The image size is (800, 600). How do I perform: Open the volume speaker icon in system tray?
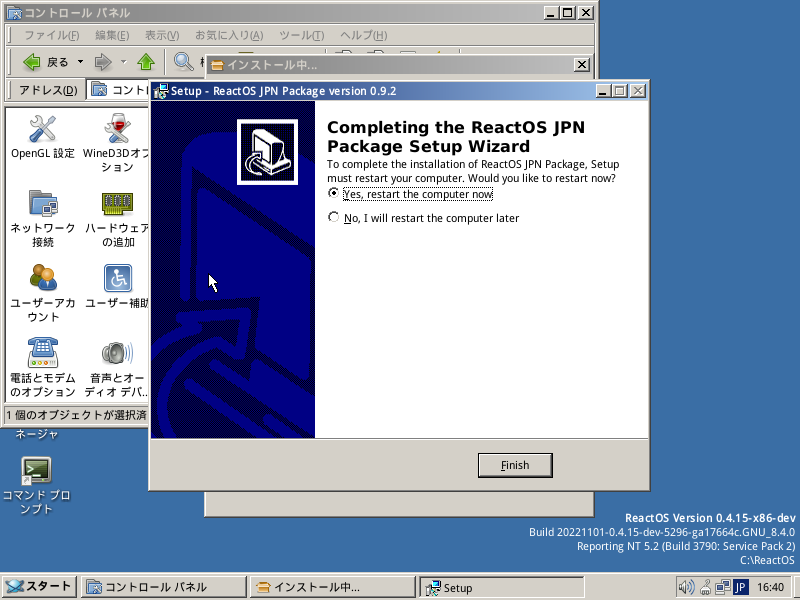[684, 586]
